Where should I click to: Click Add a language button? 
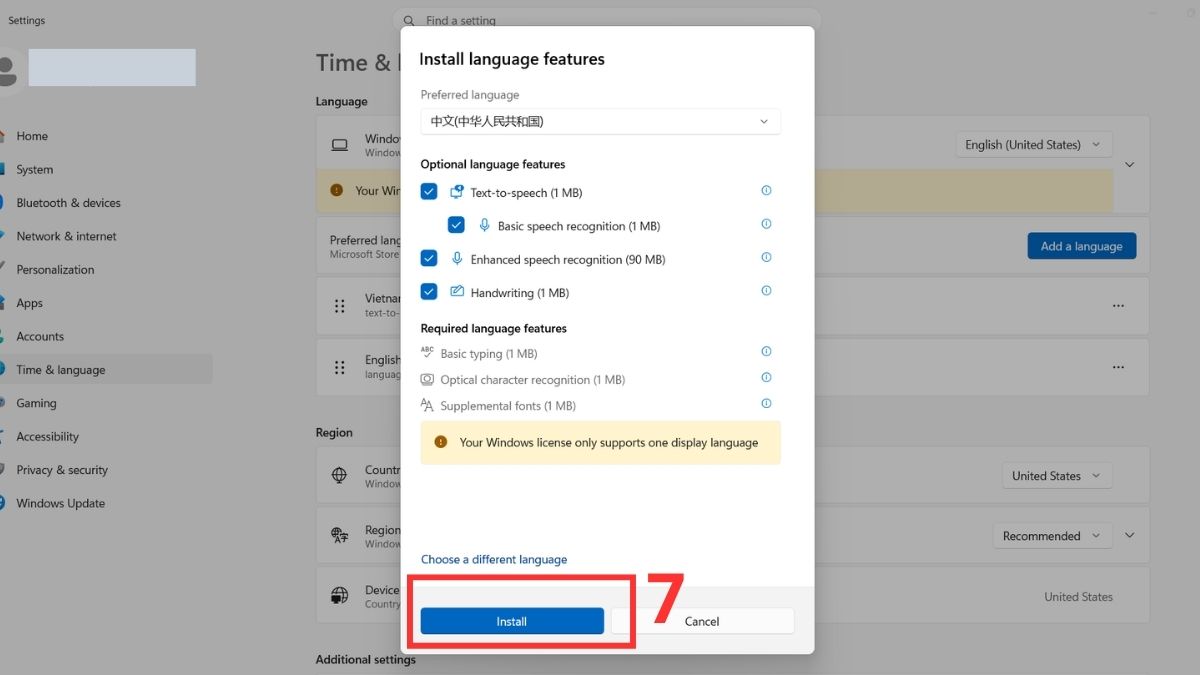(1082, 246)
